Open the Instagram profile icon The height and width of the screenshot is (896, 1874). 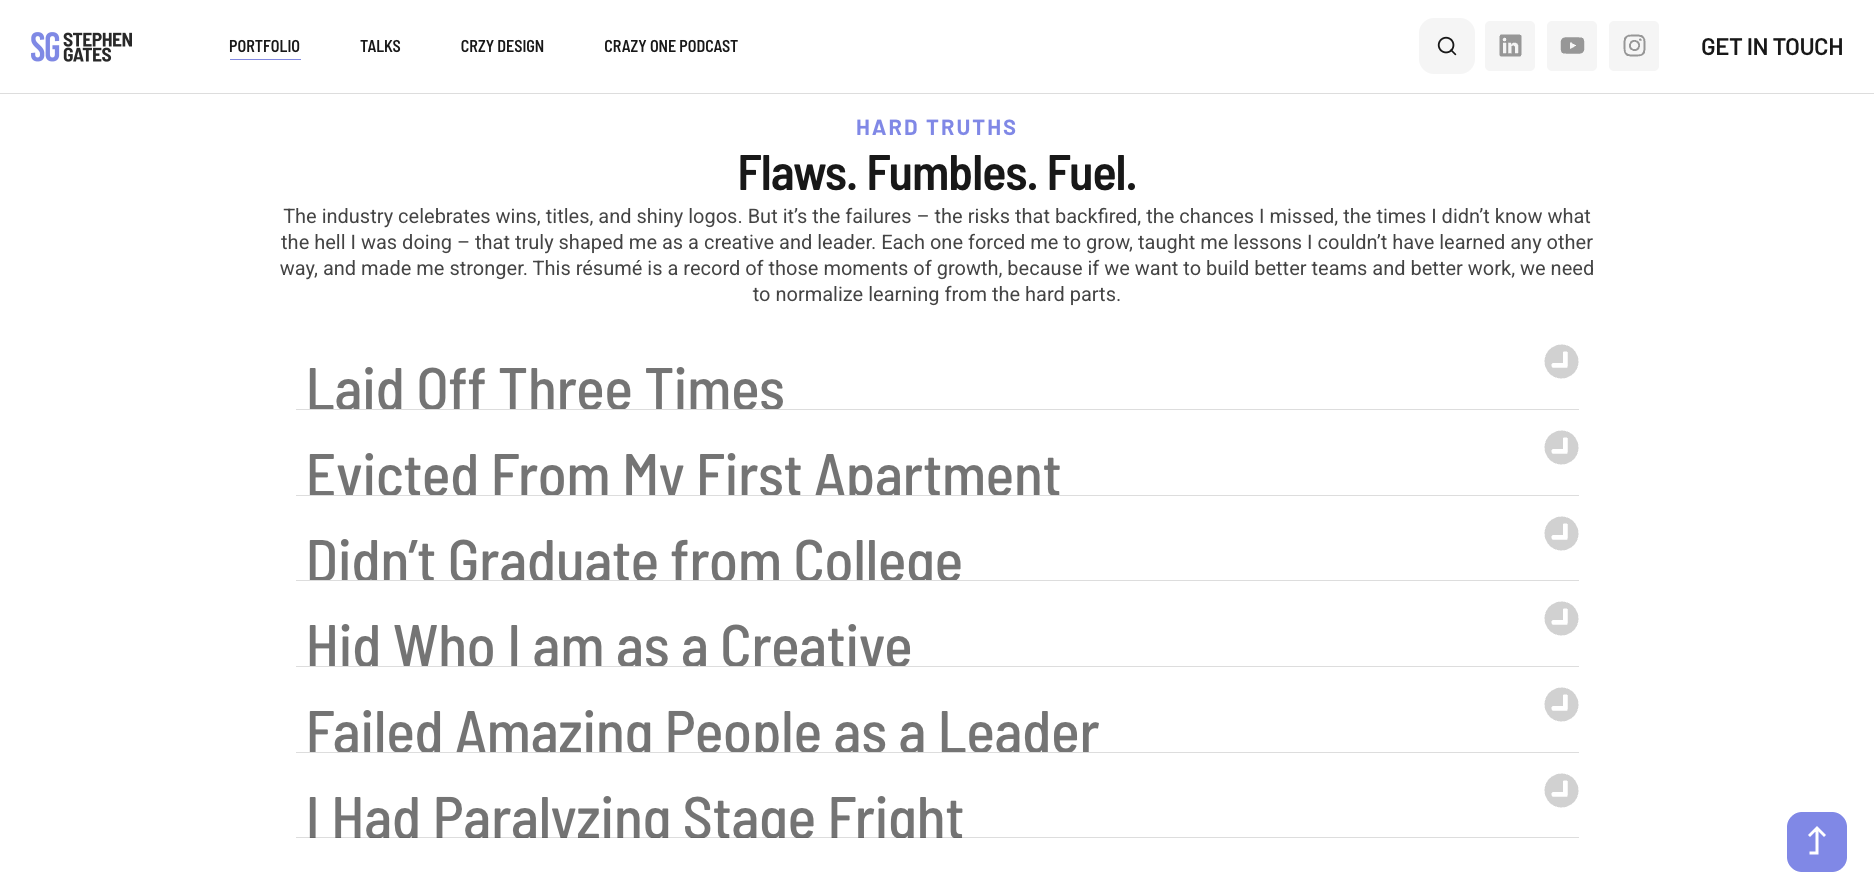(x=1633, y=46)
